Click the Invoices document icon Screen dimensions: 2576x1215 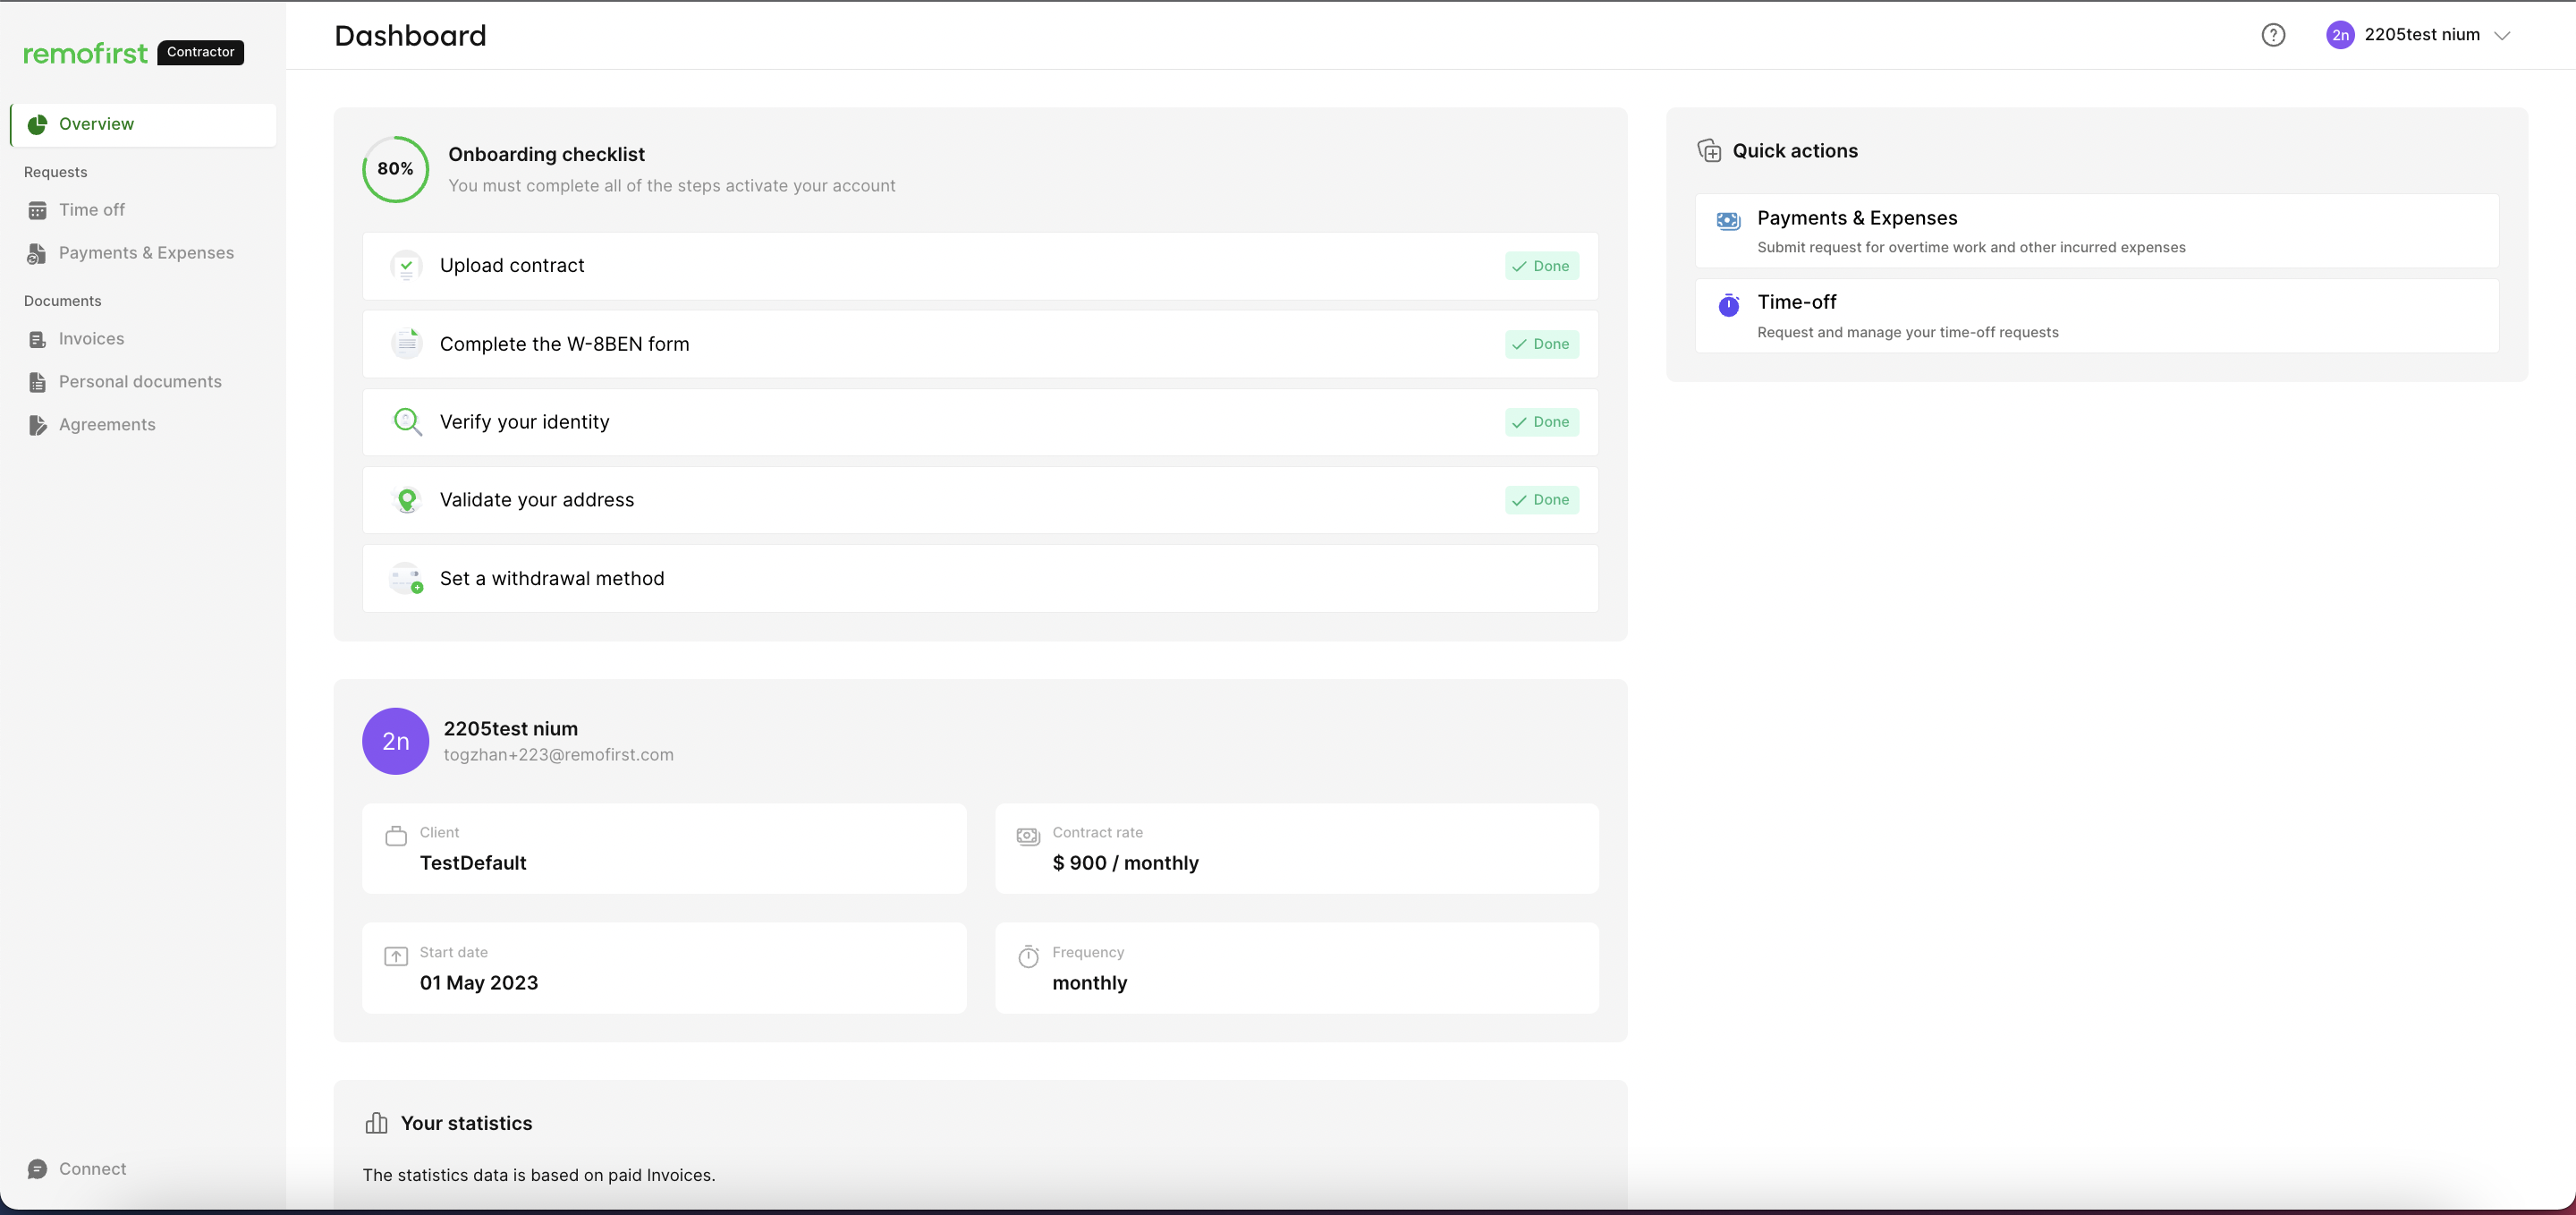point(37,340)
